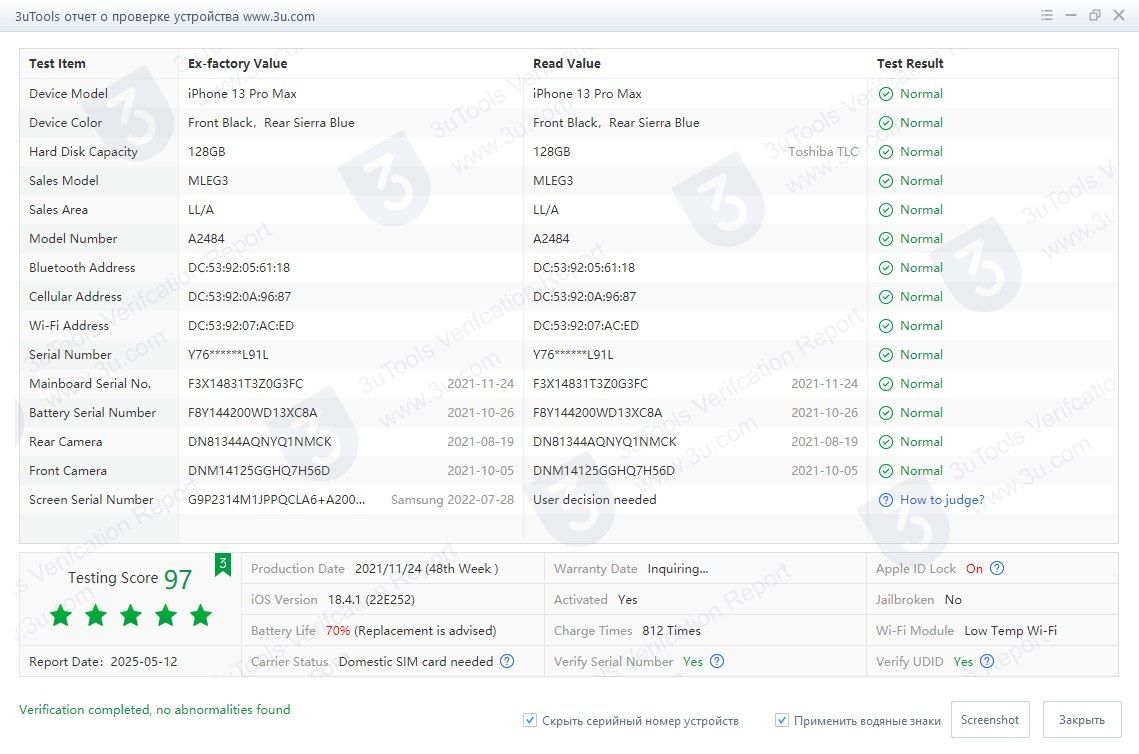Screen dimensions: 1139x754
Task: Click the help icon beside Verify UDID
Action: click(x=986, y=661)
